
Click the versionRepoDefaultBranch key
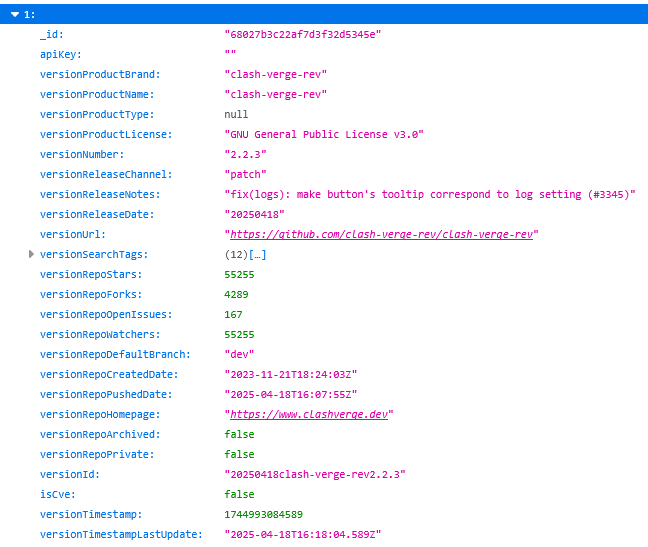click(115, 354)
